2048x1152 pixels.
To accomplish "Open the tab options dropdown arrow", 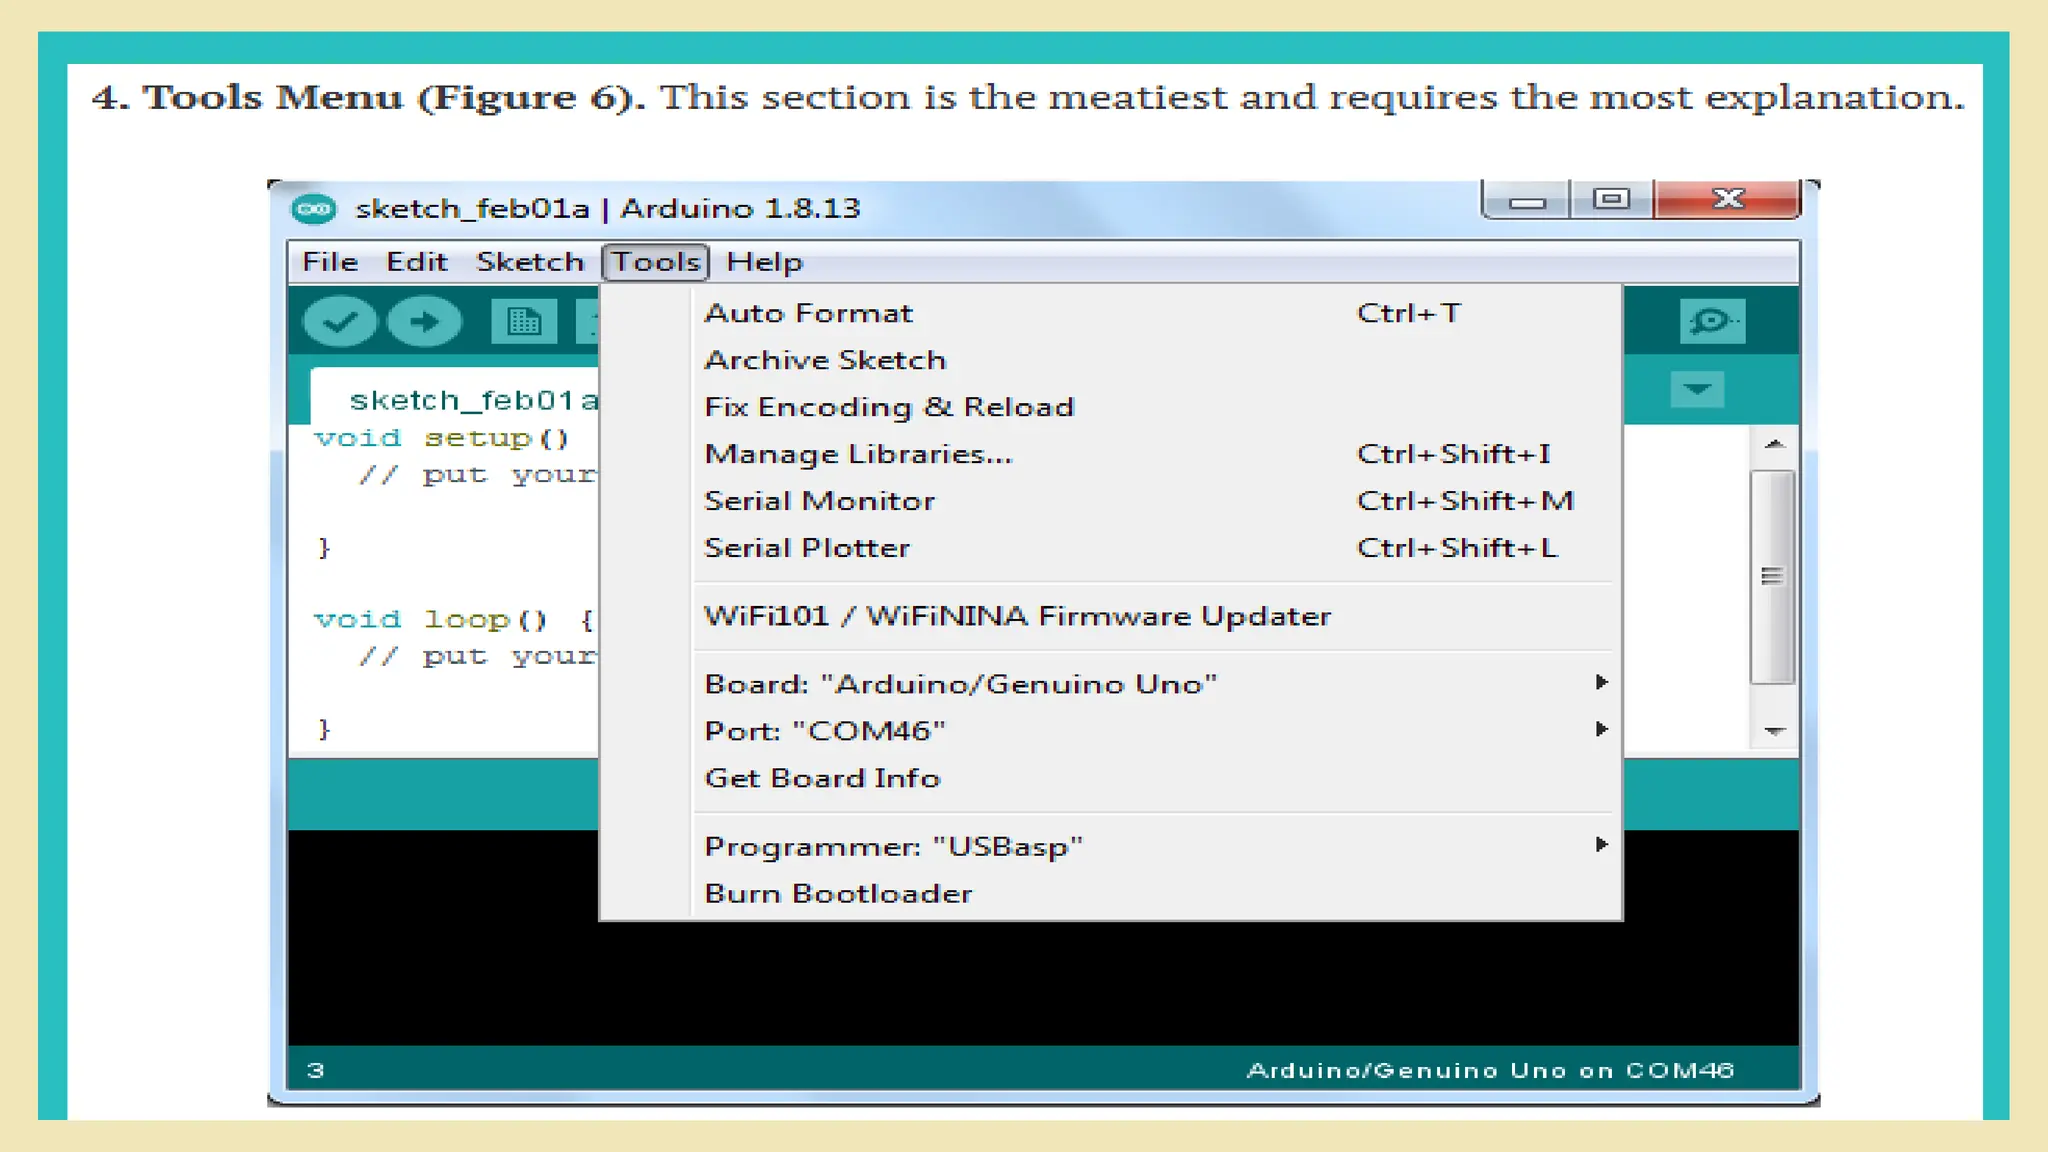I will point(1697,389).
